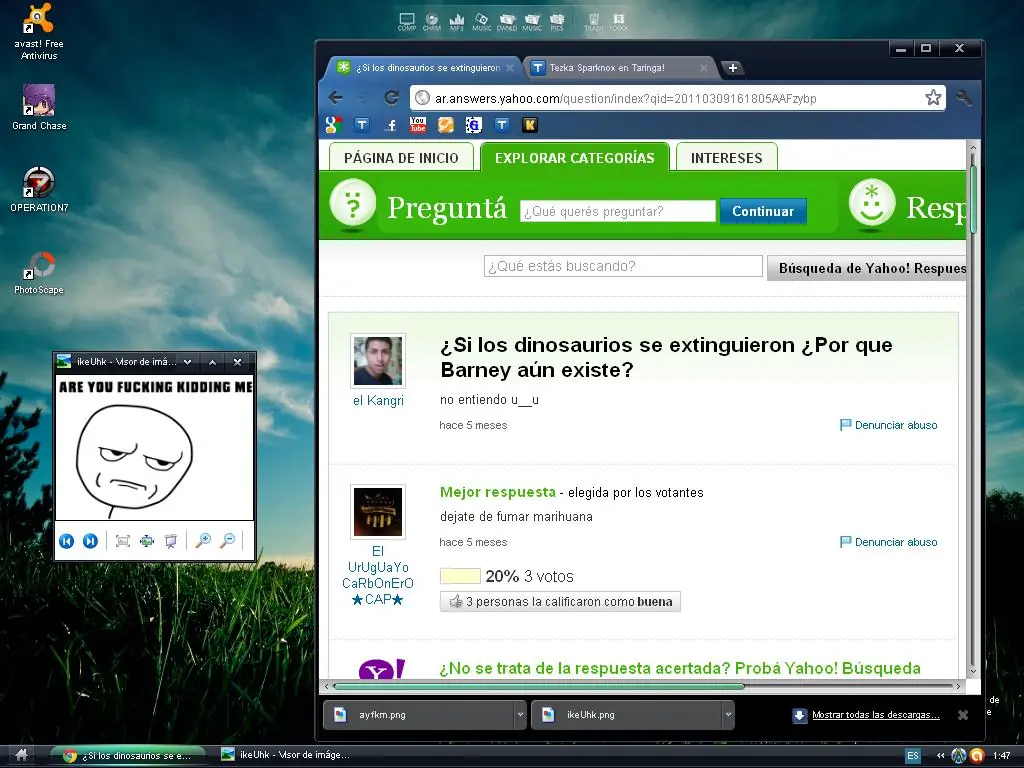This screenshot has height=768, width=1024.
Task: Click El UrUgUaYo CaRbOnErO avatar thumbnail
Action: tap(378, 511)
